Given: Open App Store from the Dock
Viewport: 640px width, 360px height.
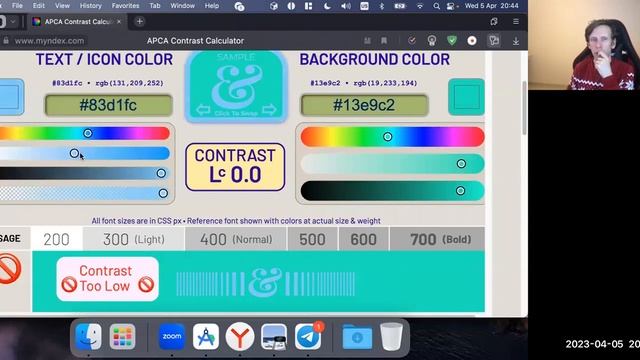Looking at the screenshot, I should click(x=206, y=337).
